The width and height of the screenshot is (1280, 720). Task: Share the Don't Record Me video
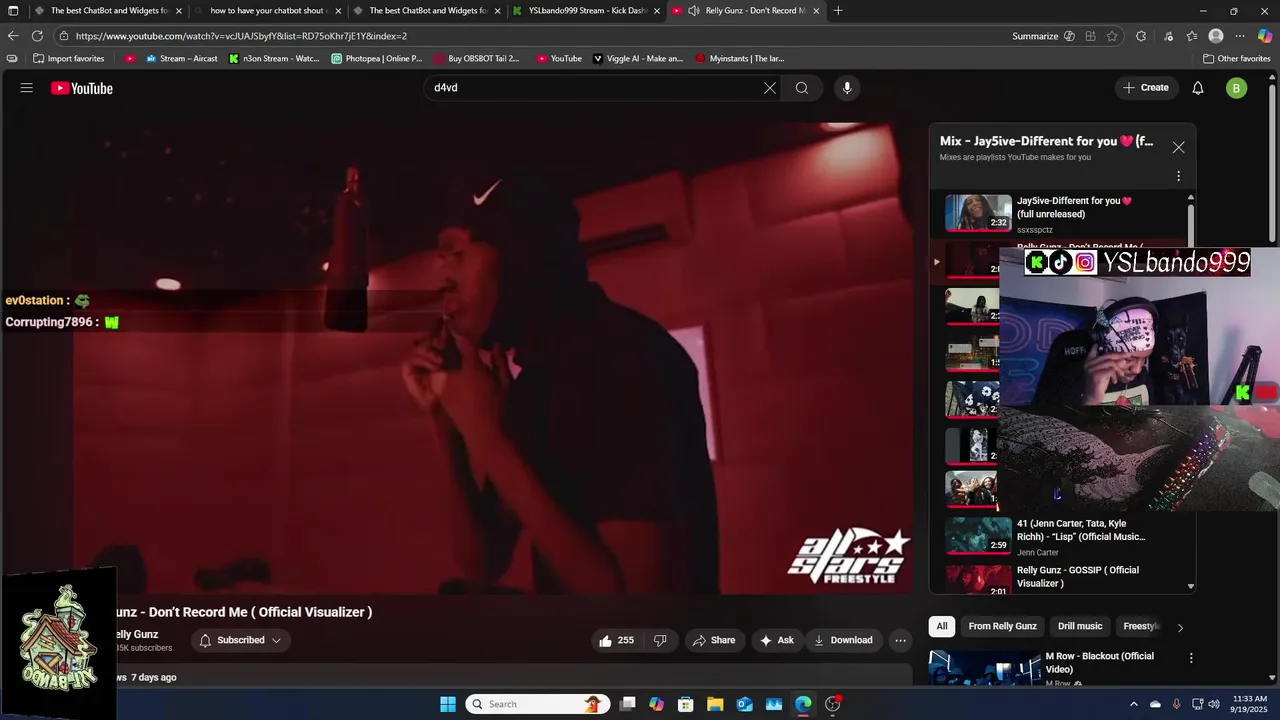[x=714, y=640]
